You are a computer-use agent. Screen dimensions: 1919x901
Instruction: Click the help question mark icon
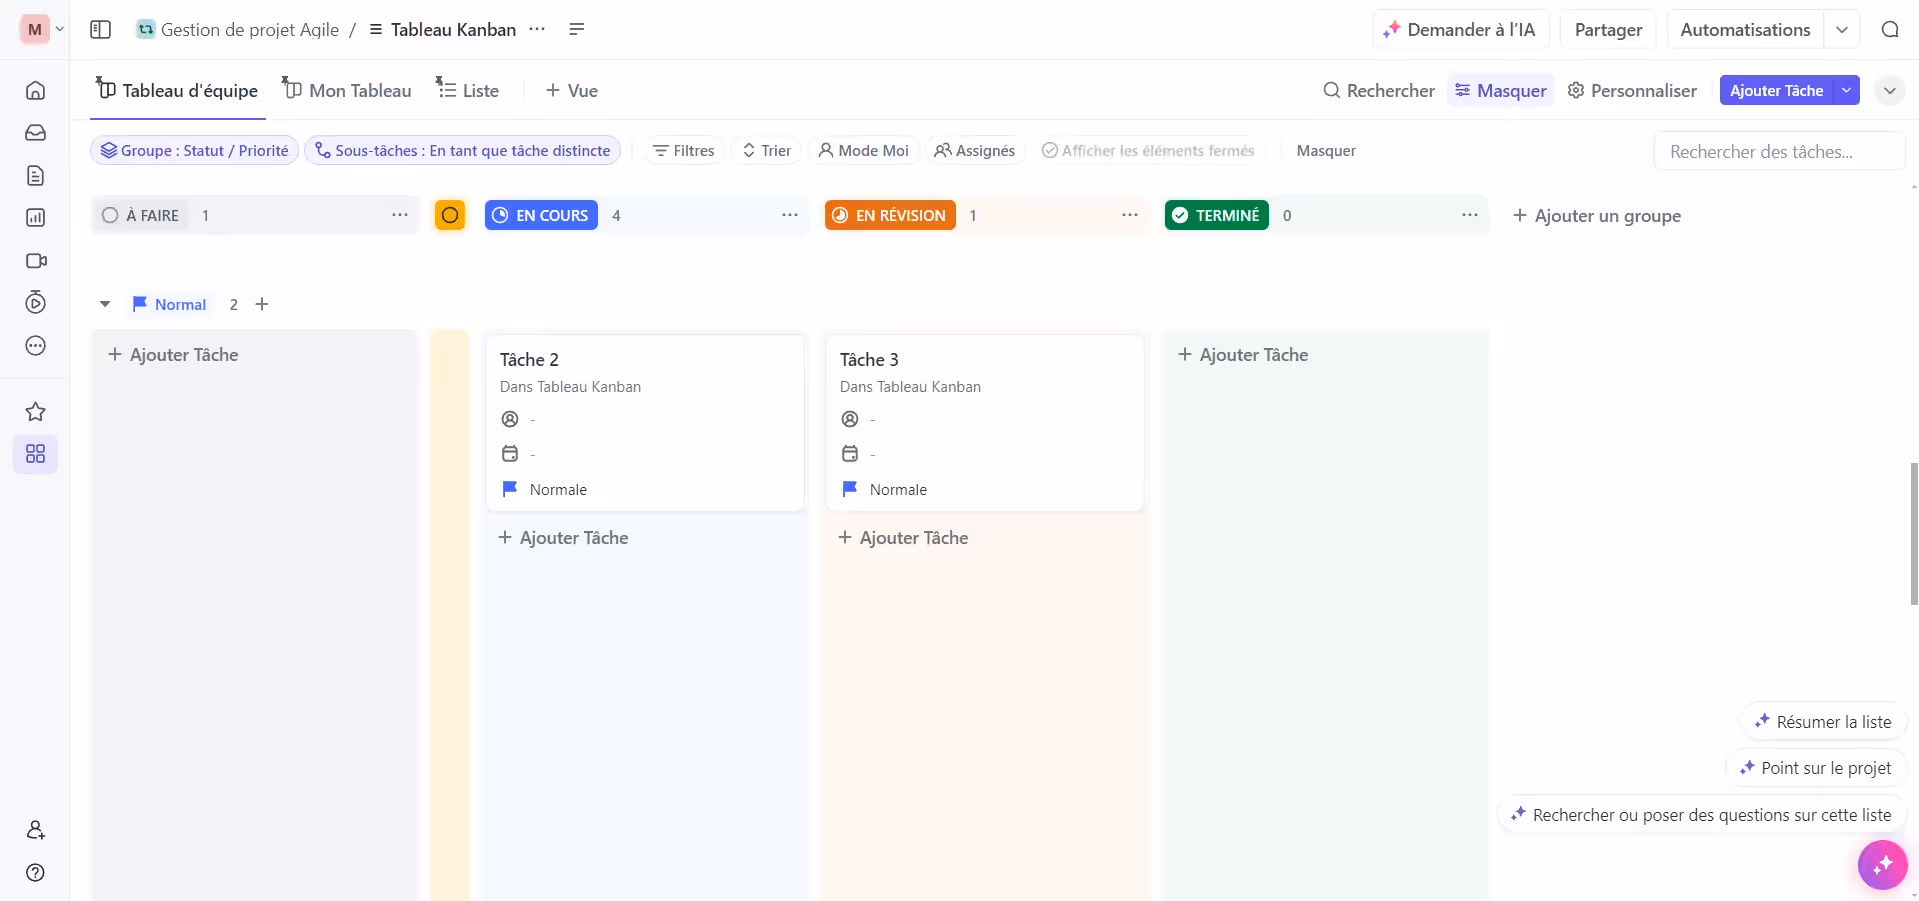point(35,872)
